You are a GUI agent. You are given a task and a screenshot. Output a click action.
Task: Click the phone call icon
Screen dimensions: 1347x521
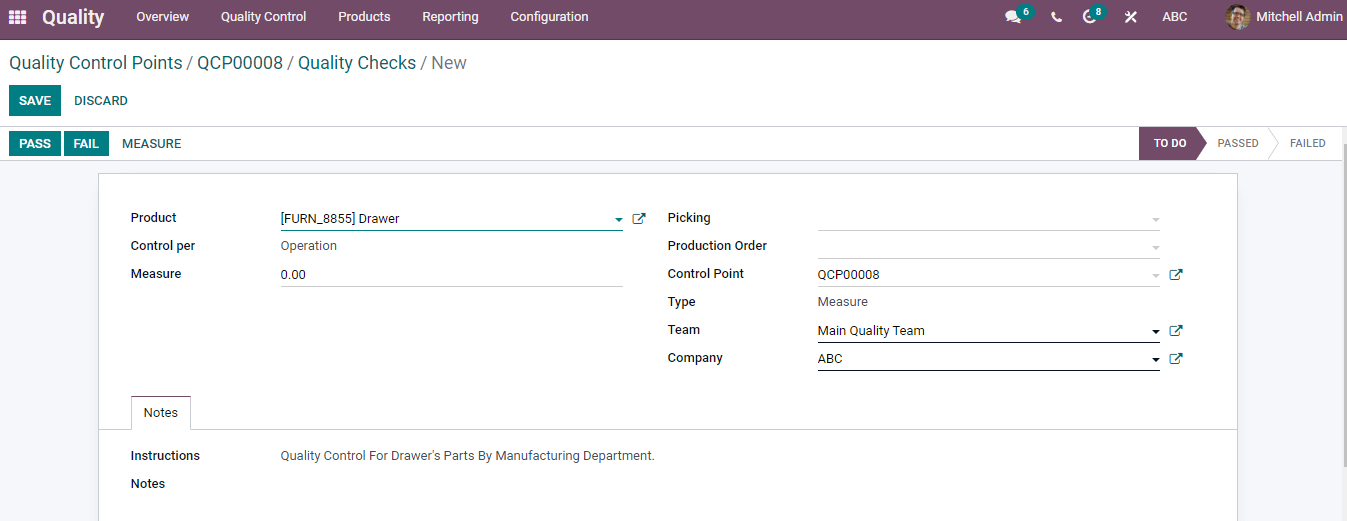[x=1056, y=17]
